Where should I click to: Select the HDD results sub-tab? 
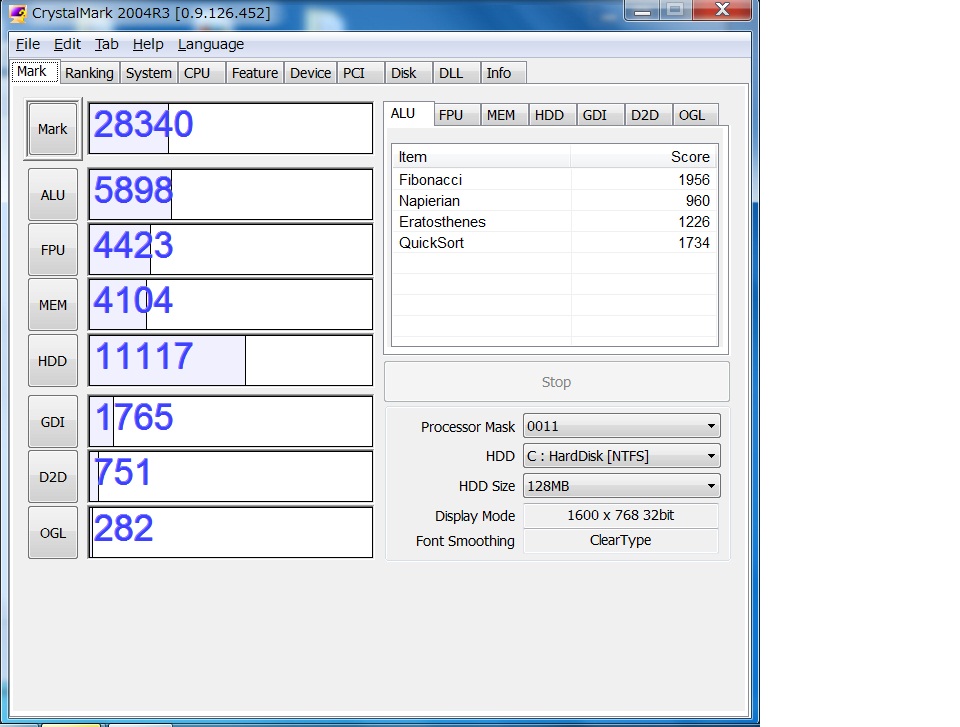tap(552, 115)
